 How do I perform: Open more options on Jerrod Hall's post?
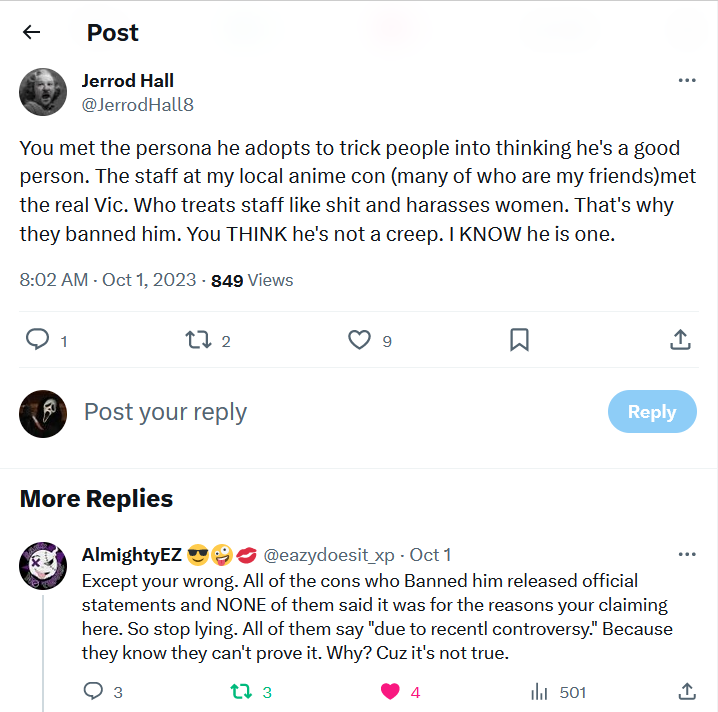tap(687, 81)
